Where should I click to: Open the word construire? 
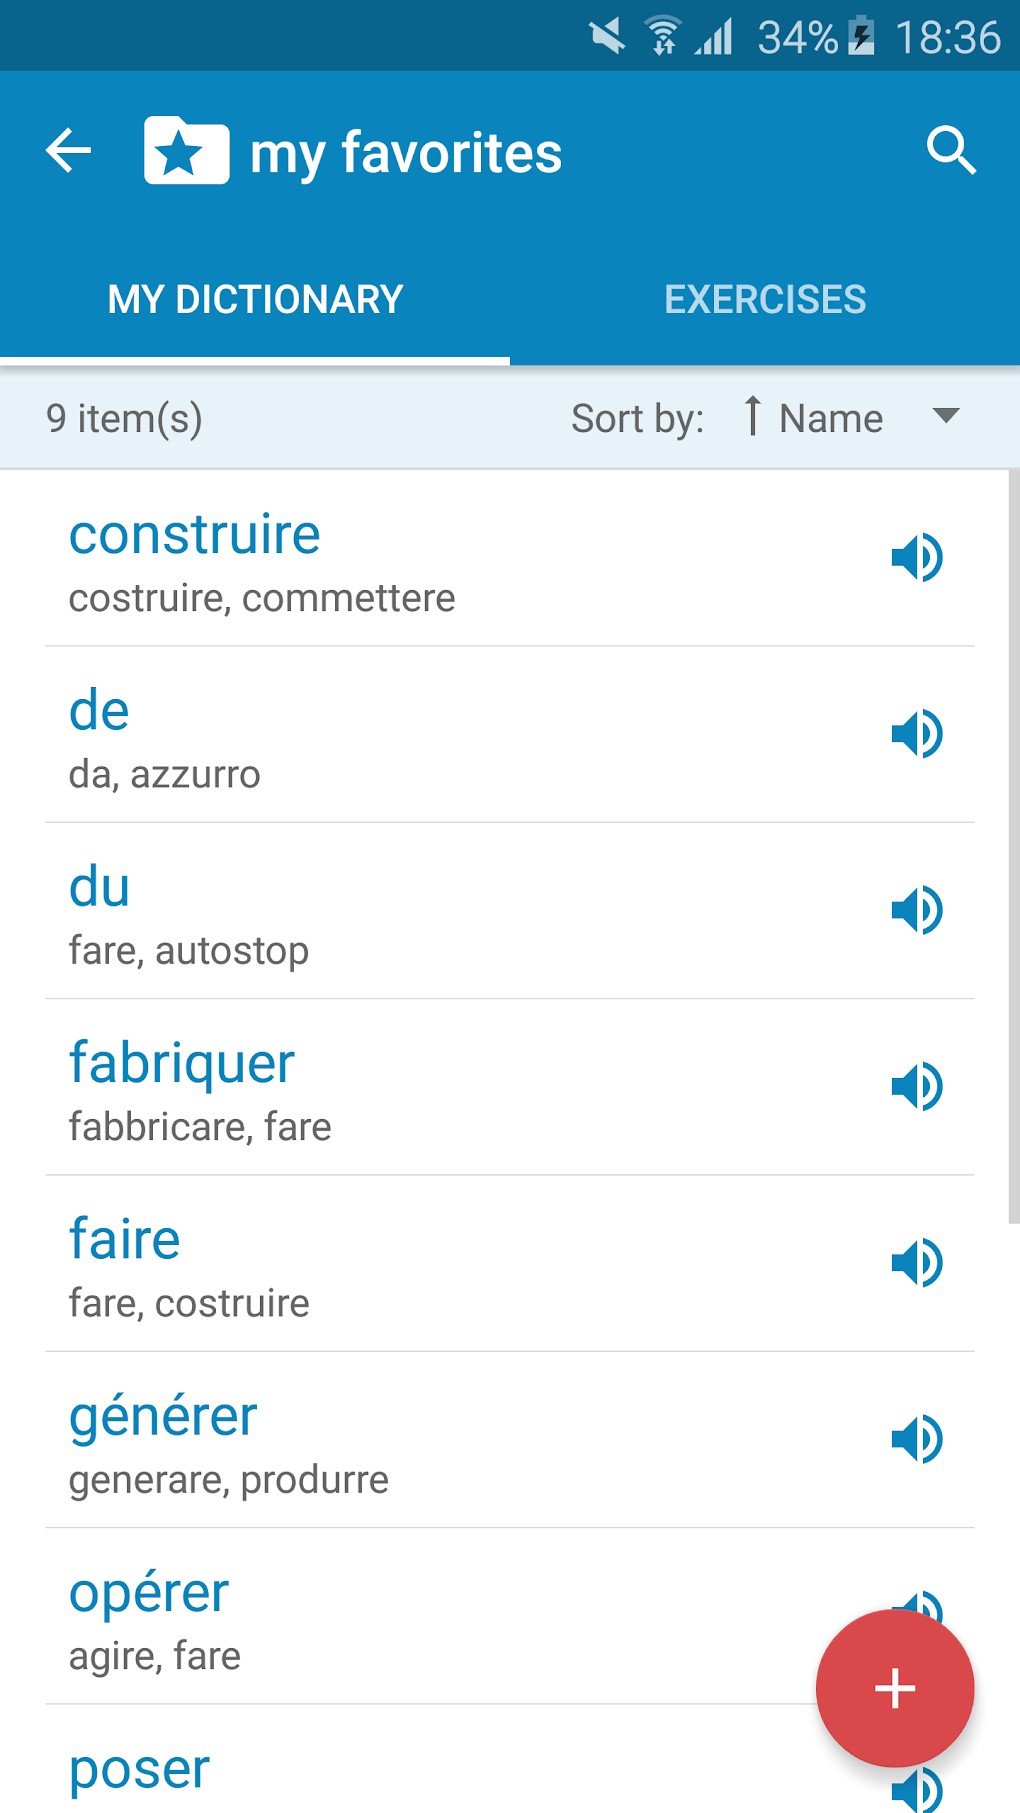coord(195,535)
